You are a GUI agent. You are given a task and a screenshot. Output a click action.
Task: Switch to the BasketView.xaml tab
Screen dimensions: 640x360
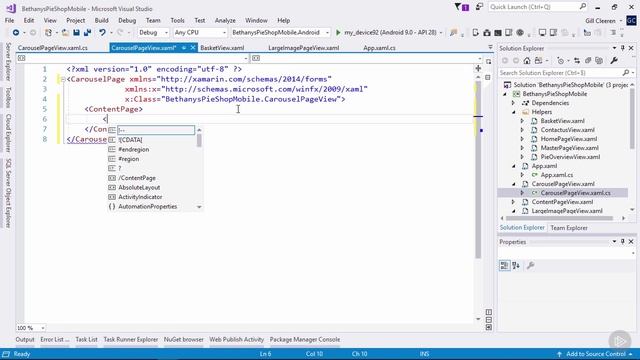[x=222, y=48]
